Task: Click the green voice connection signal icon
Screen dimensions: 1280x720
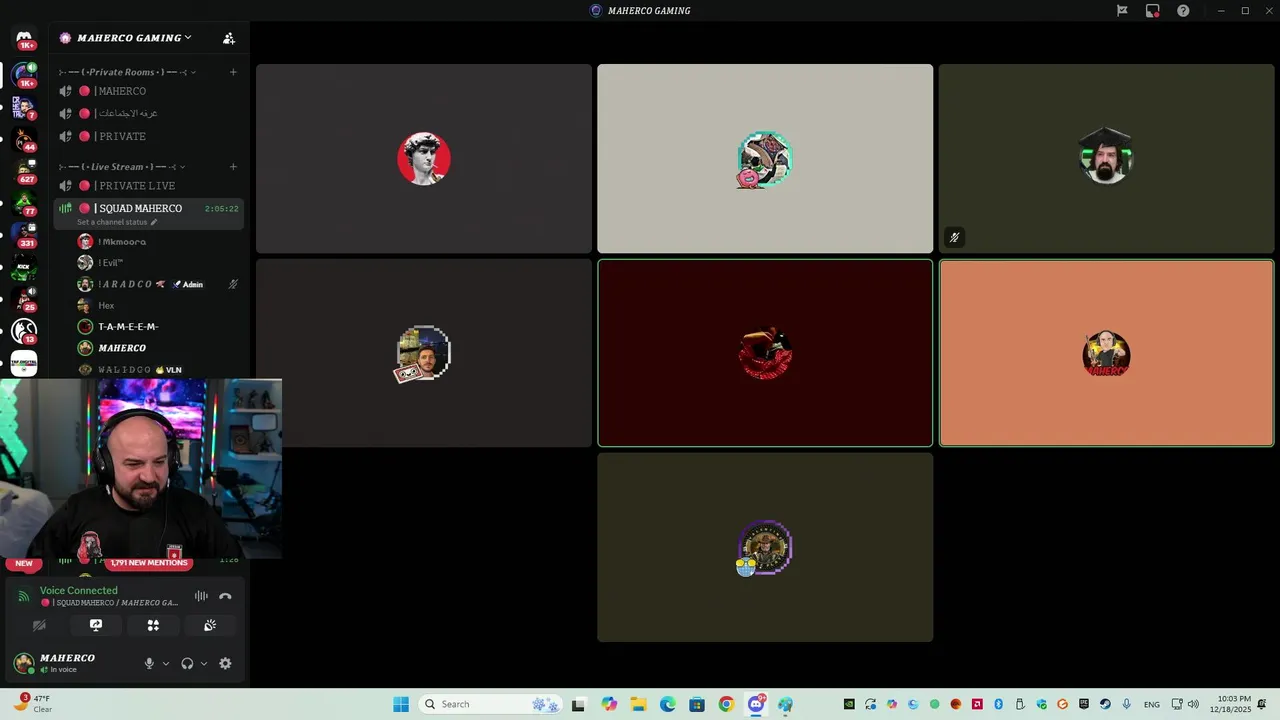Action: pyautogui.click(x=24, y=596)
